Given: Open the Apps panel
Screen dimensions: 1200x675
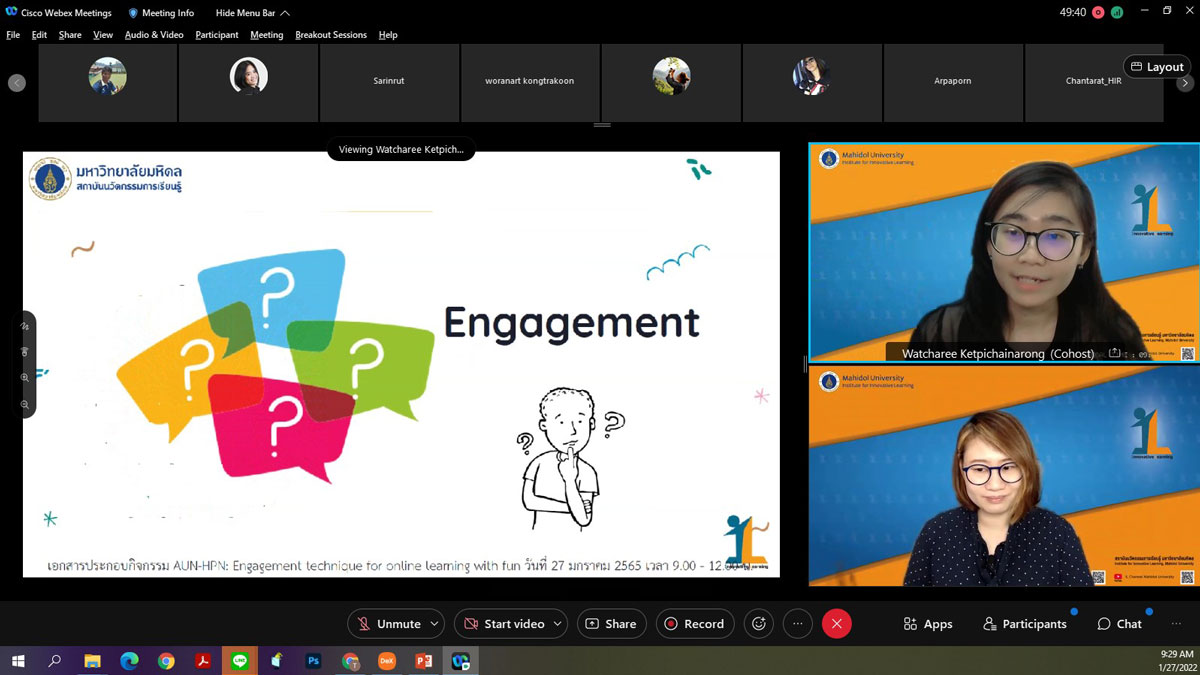Looking at the screenshot, I should [x=927, y=624].
